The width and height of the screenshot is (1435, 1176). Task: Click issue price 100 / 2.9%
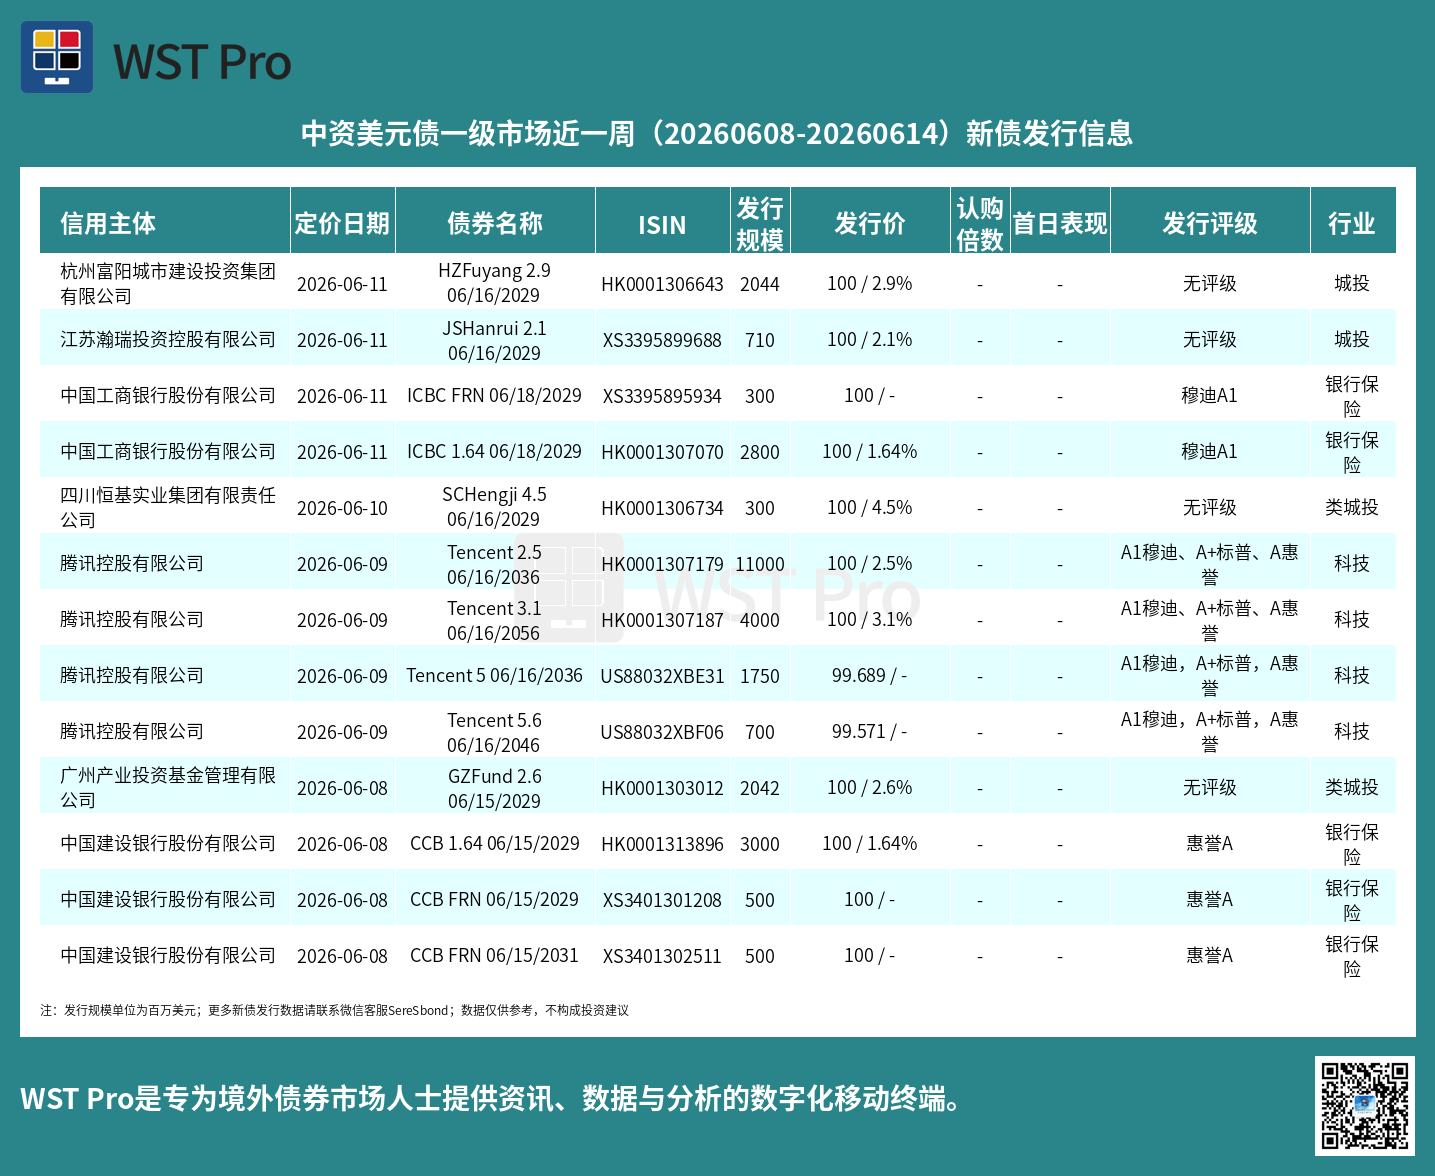(x=870, y=284)
